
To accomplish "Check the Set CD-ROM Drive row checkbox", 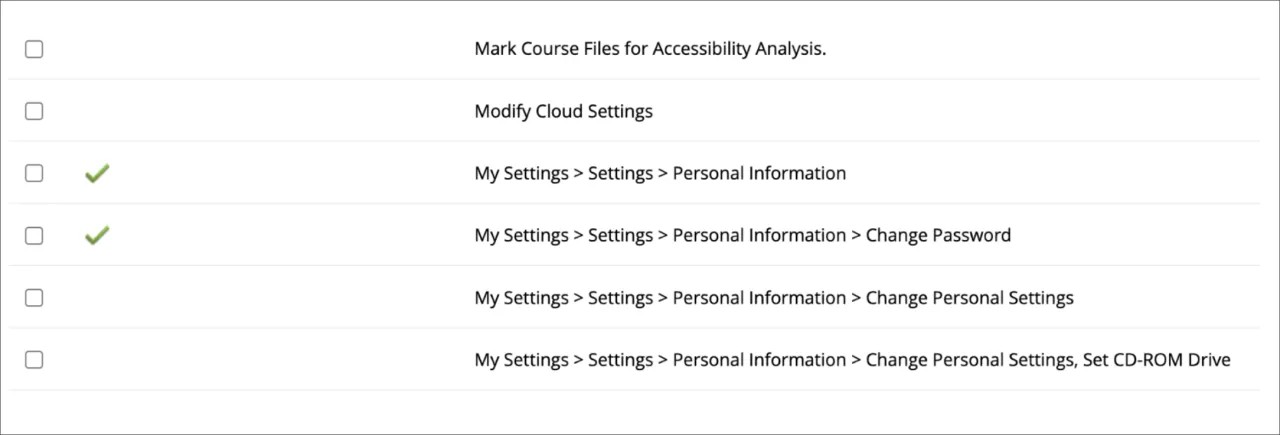I will pyautogui.click(x=34, y=359).
